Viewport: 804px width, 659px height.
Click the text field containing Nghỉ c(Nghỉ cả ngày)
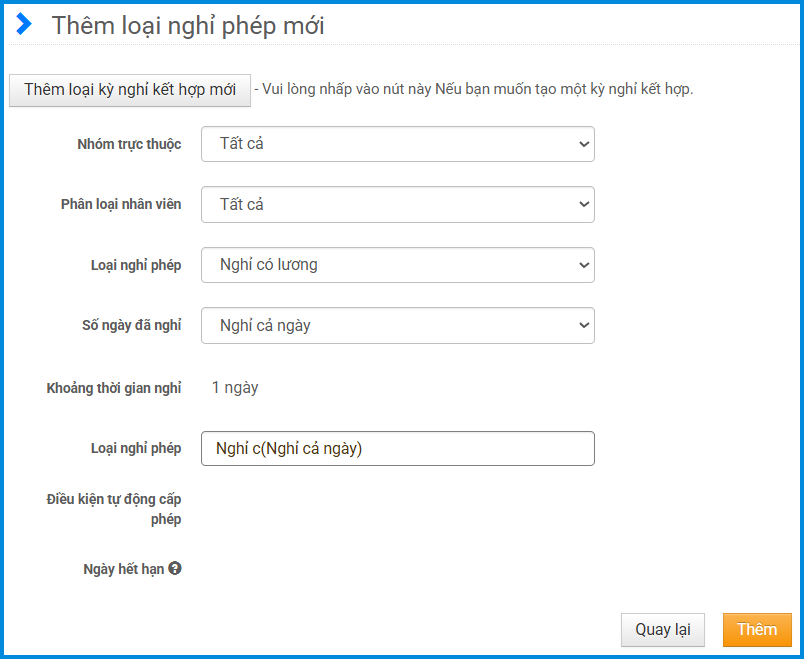(397, 449)
